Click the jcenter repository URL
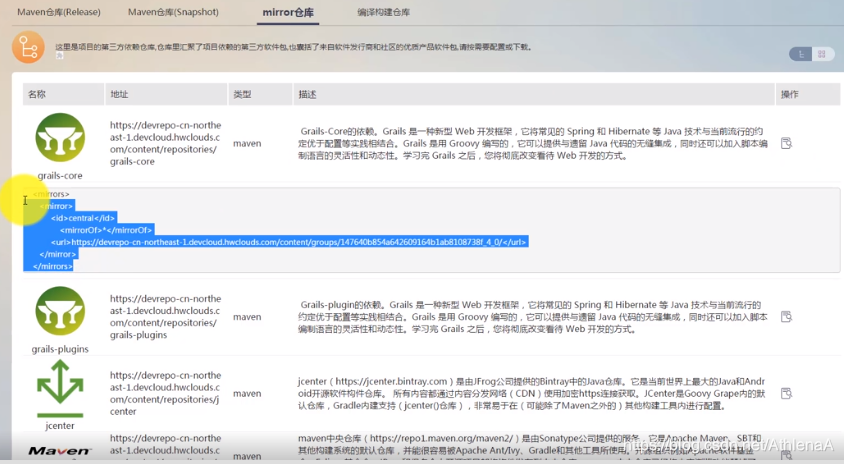 165,393
